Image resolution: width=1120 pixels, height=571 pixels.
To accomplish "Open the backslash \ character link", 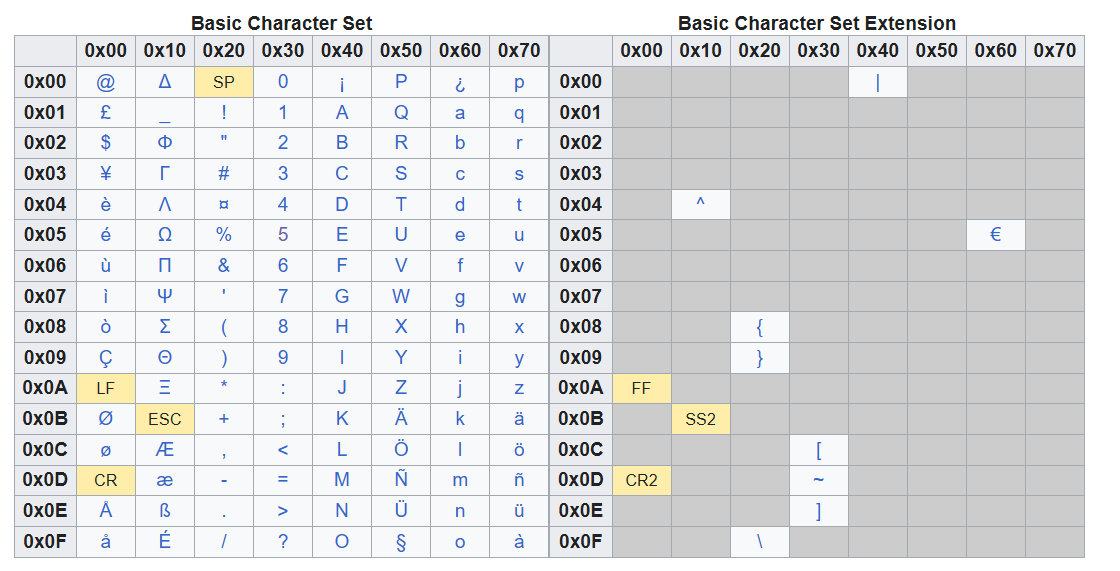I will [x=760, y=542].
